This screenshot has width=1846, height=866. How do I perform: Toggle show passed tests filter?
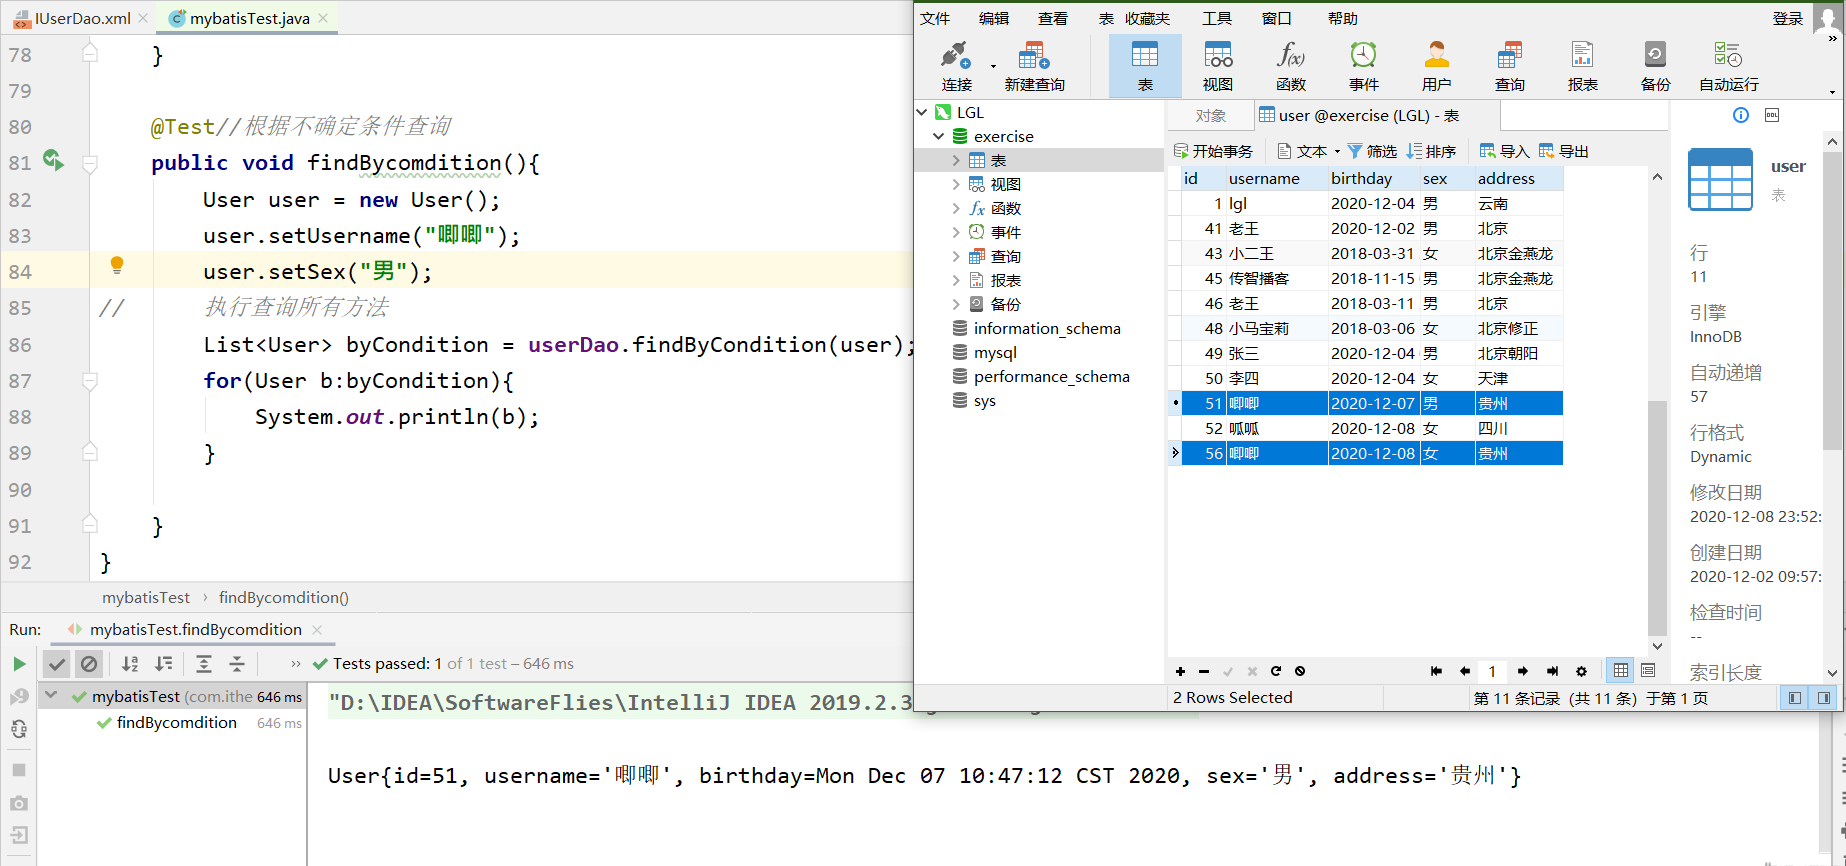(57, 664)
